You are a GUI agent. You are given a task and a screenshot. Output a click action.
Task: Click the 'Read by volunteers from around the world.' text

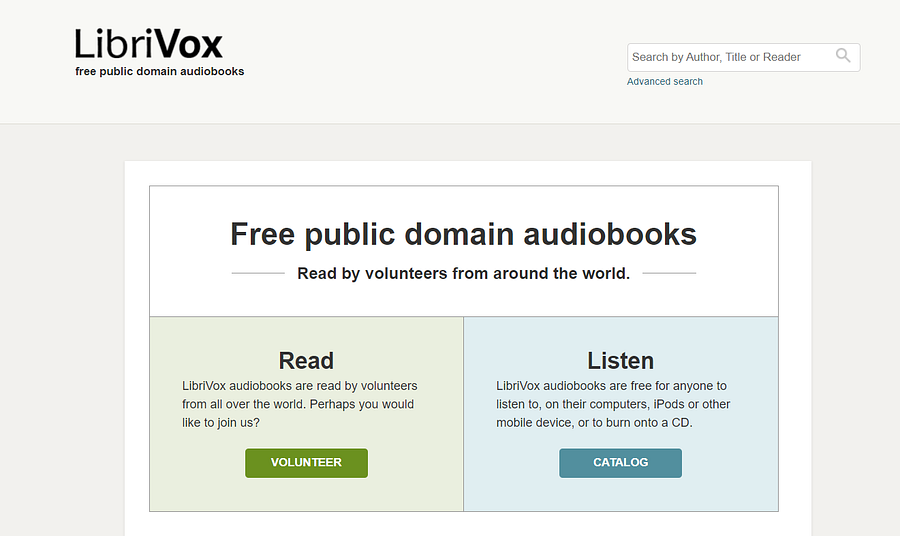coord(463,274)
